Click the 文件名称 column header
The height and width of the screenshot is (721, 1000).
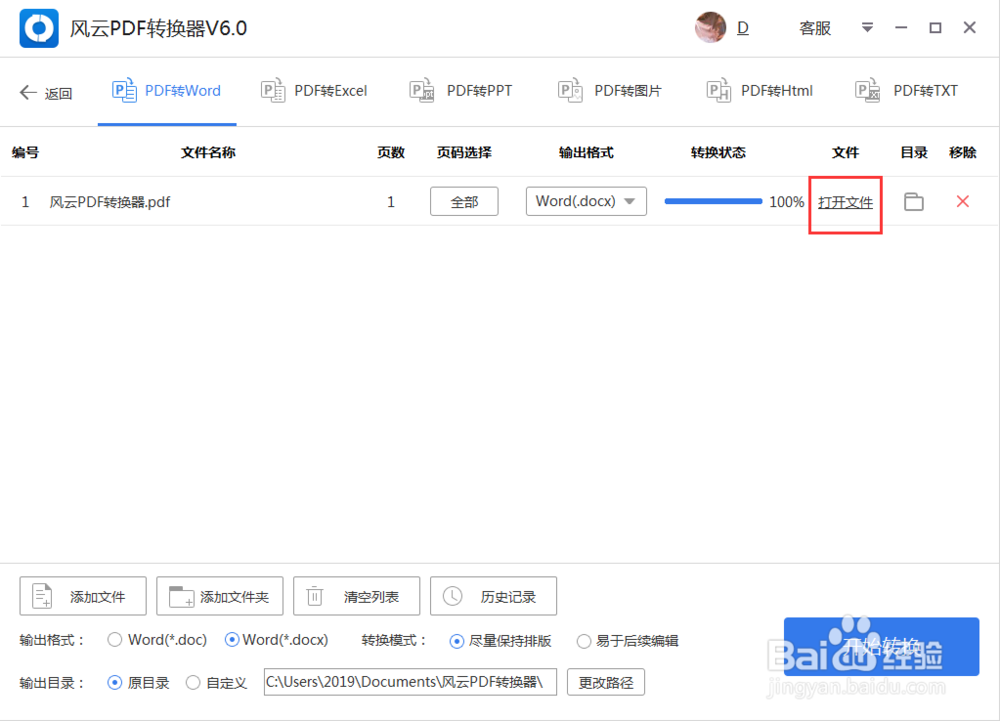pyautogui.click(x=209, y=152)
